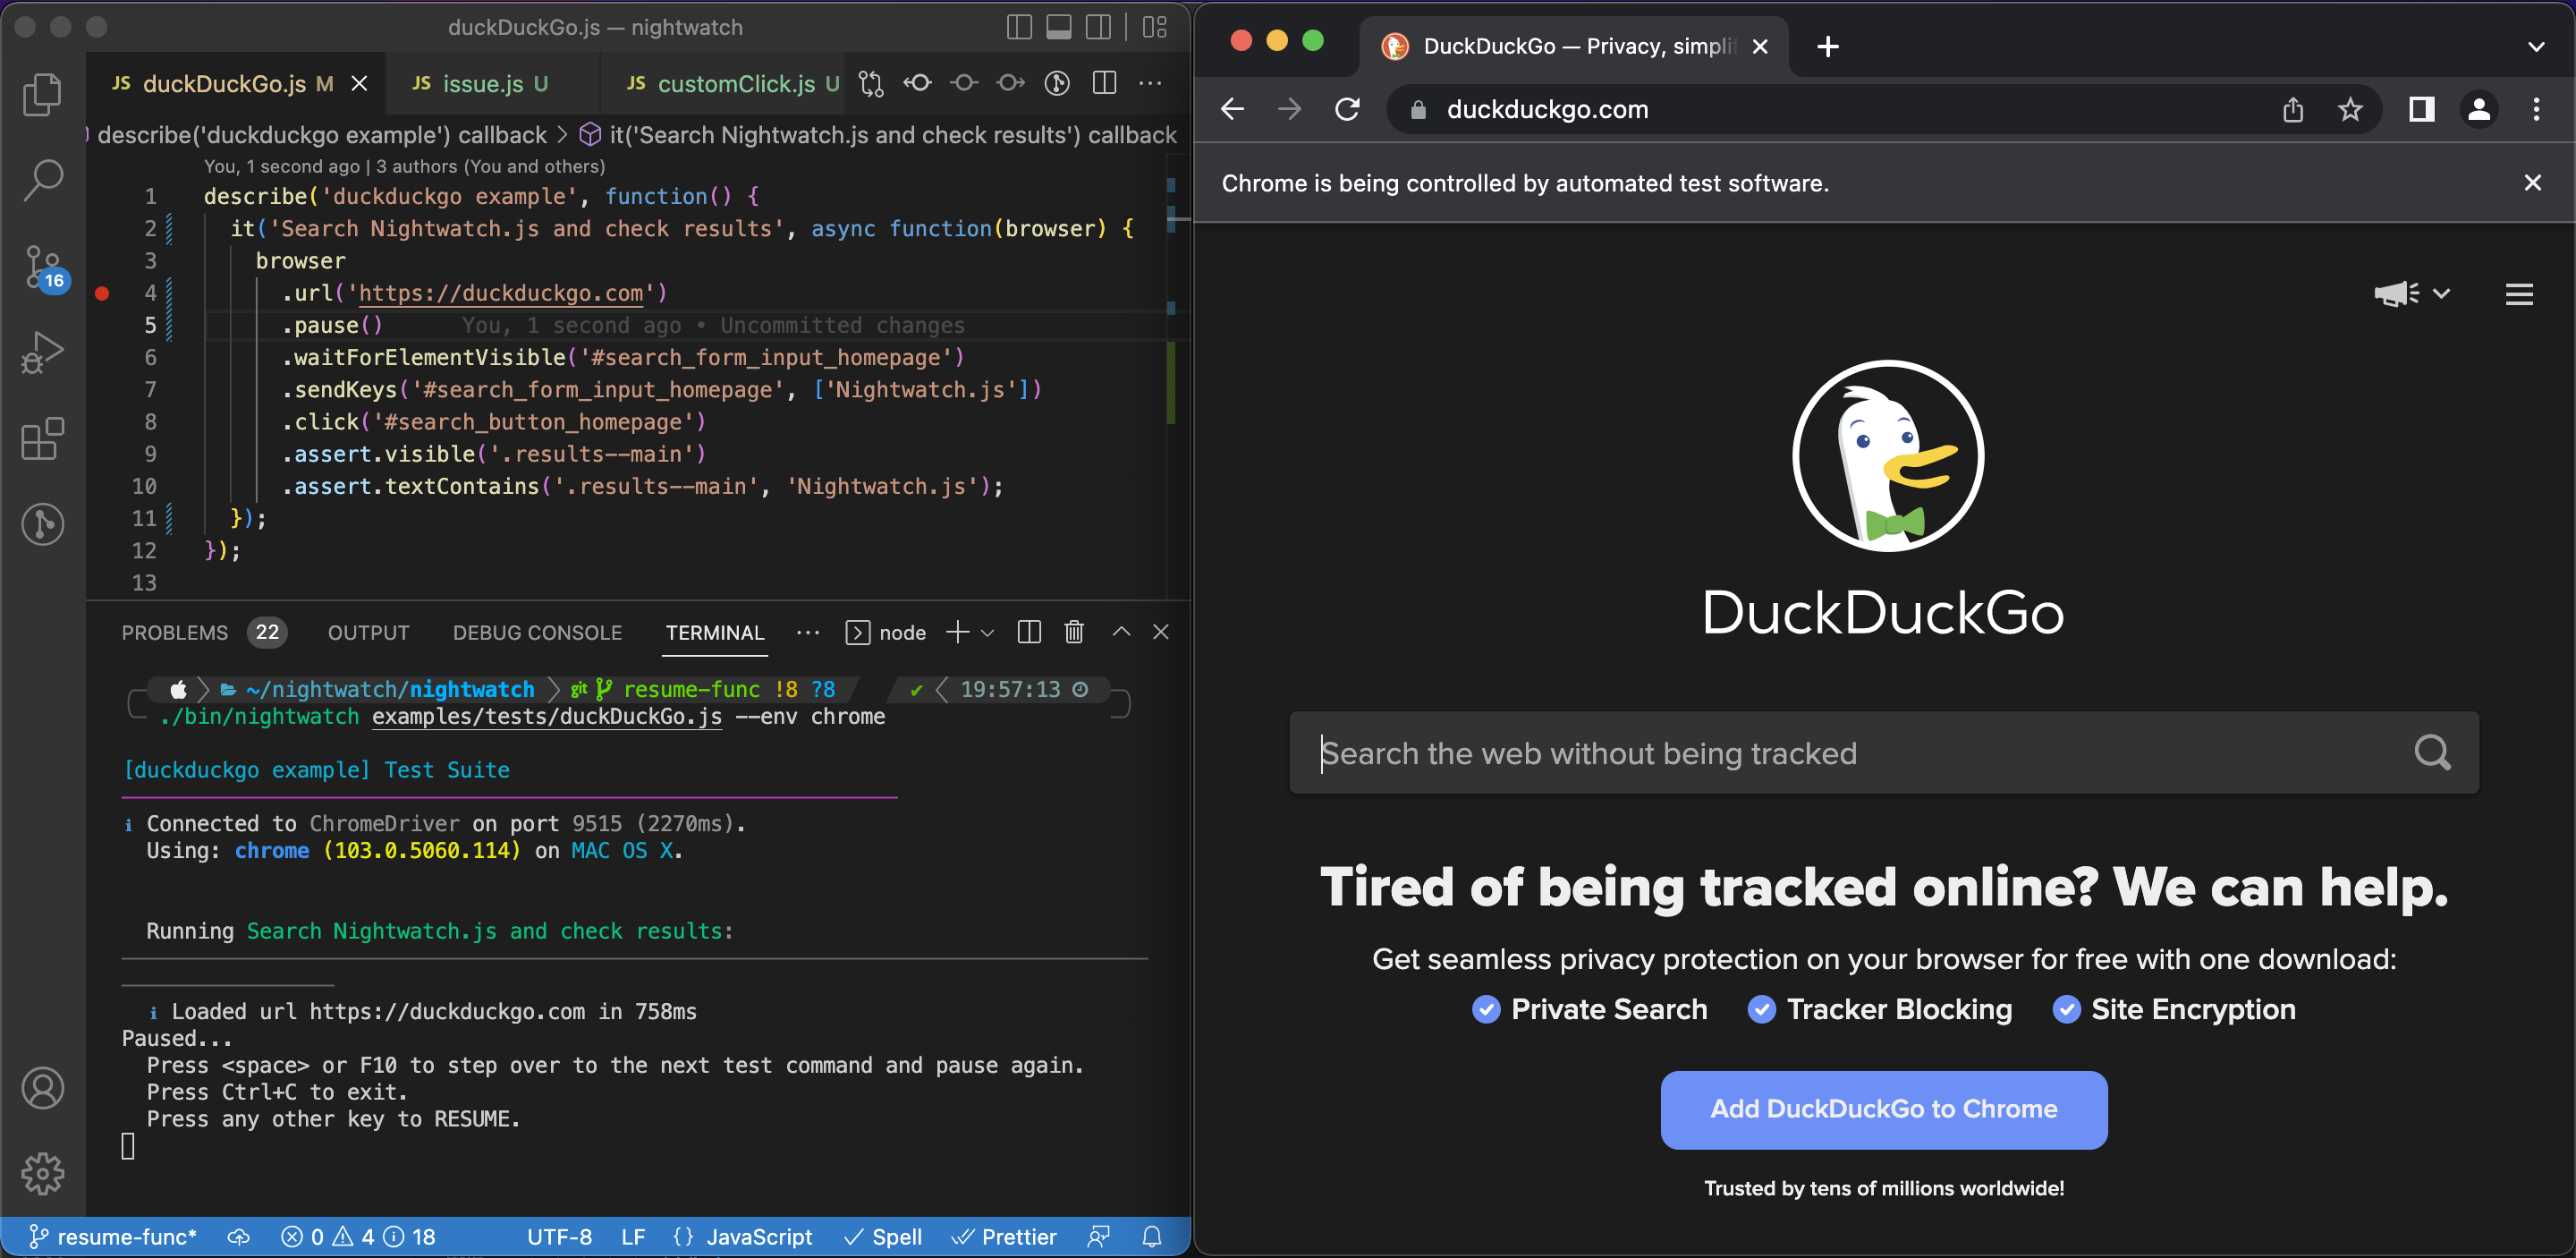Click the Prettier status item
This screenshot has width=2576, height=1258.
[1004, 1237]
